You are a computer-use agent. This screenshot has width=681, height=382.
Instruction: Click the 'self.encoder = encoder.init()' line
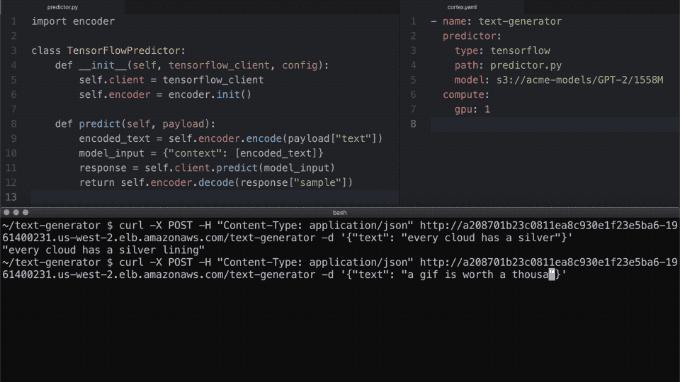coord(165,95)
